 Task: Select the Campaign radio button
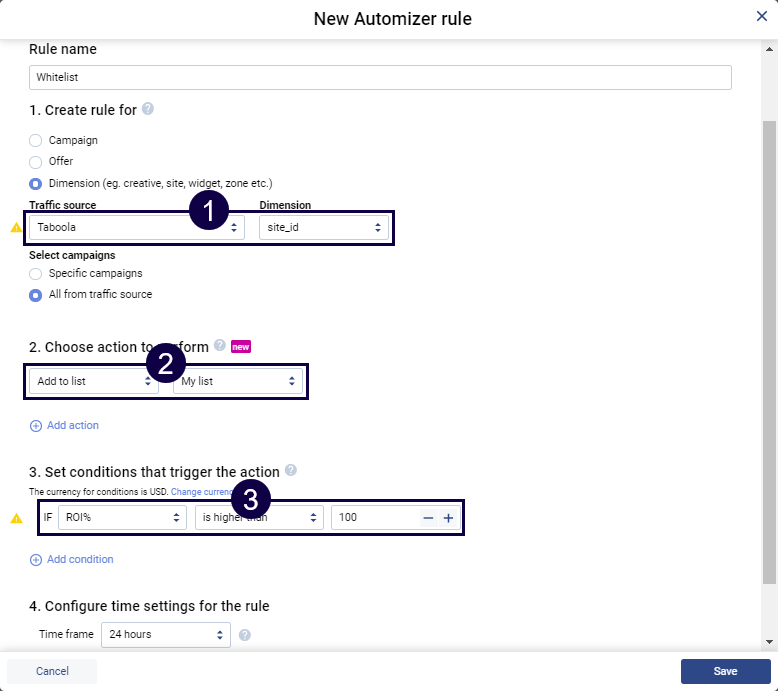pos(36,141)
